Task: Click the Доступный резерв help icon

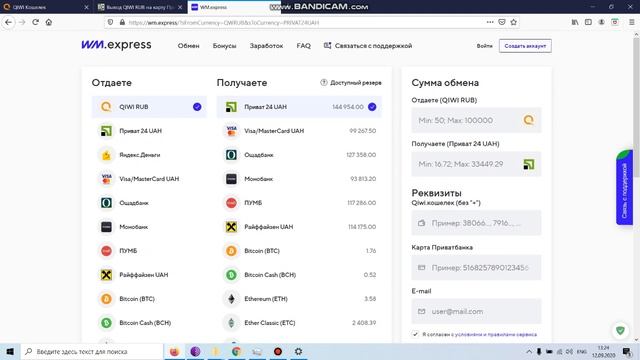Action: tap(324, 82)
